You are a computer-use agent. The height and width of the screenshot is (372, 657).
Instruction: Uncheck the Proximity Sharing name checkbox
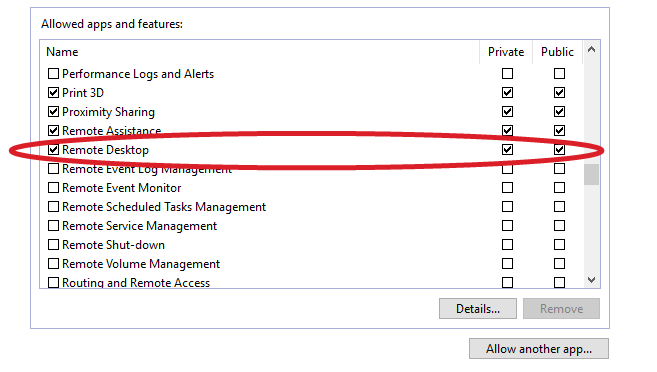click(x=53, y=112)
